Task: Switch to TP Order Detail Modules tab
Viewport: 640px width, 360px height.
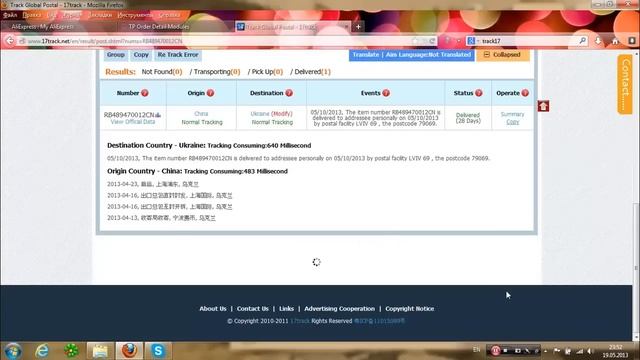Action: click(x=176, y=27)
